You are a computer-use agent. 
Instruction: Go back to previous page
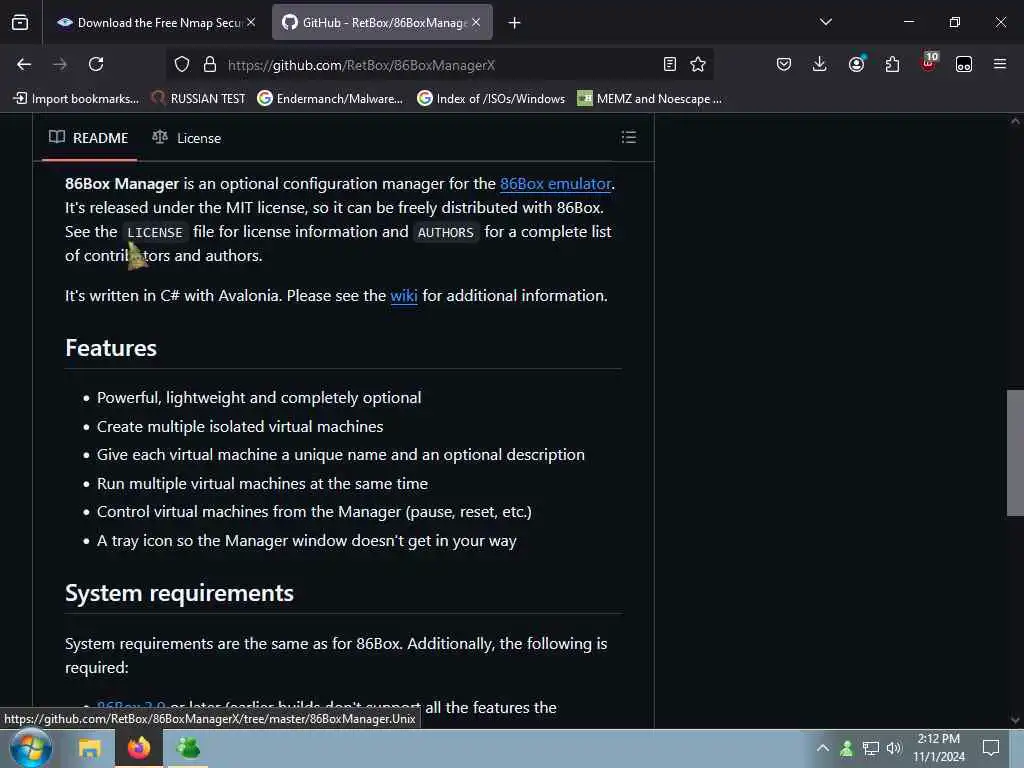click(24, 64)
